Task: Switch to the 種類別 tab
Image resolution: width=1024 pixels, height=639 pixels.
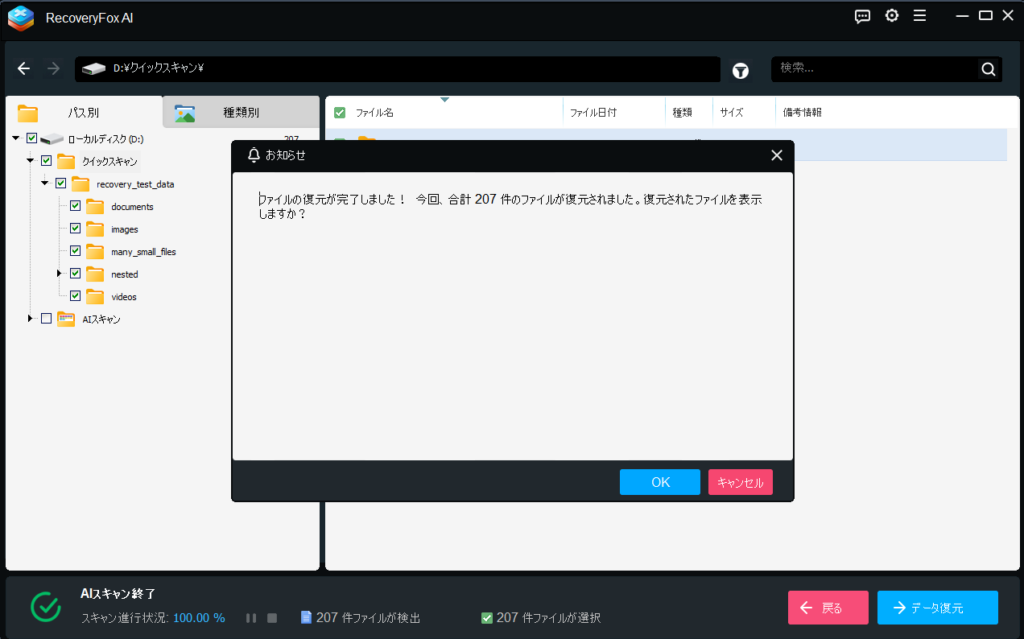Action: click(x=240, y=112)
